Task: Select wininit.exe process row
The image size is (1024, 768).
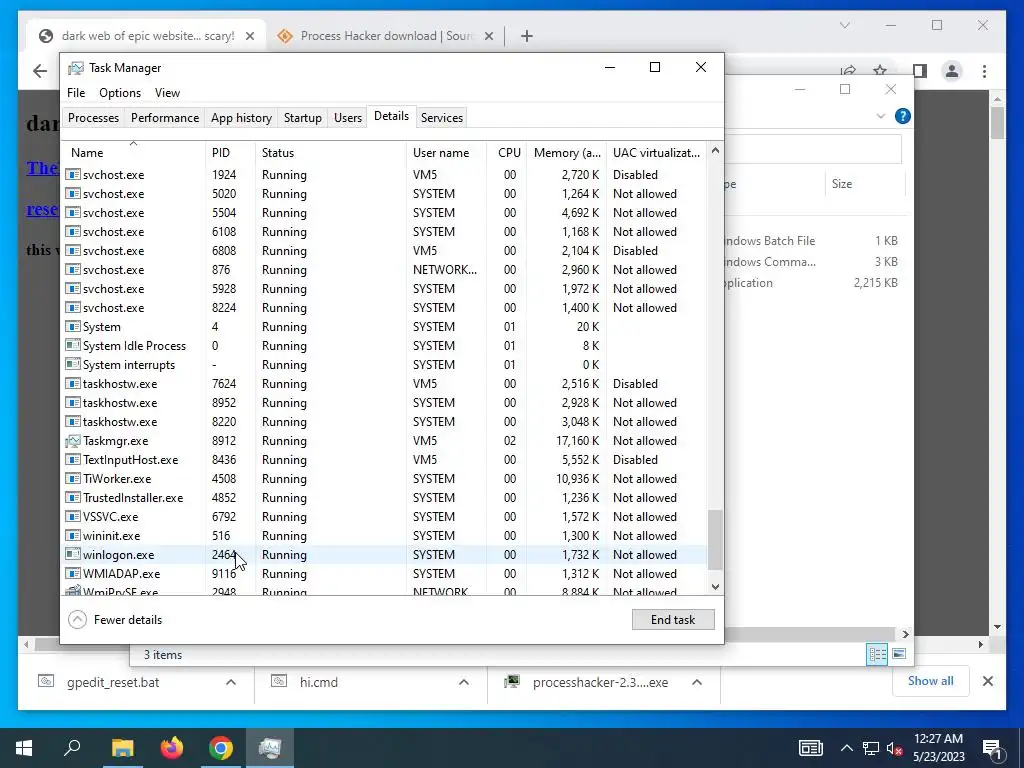Action: [x=384, y=536]
